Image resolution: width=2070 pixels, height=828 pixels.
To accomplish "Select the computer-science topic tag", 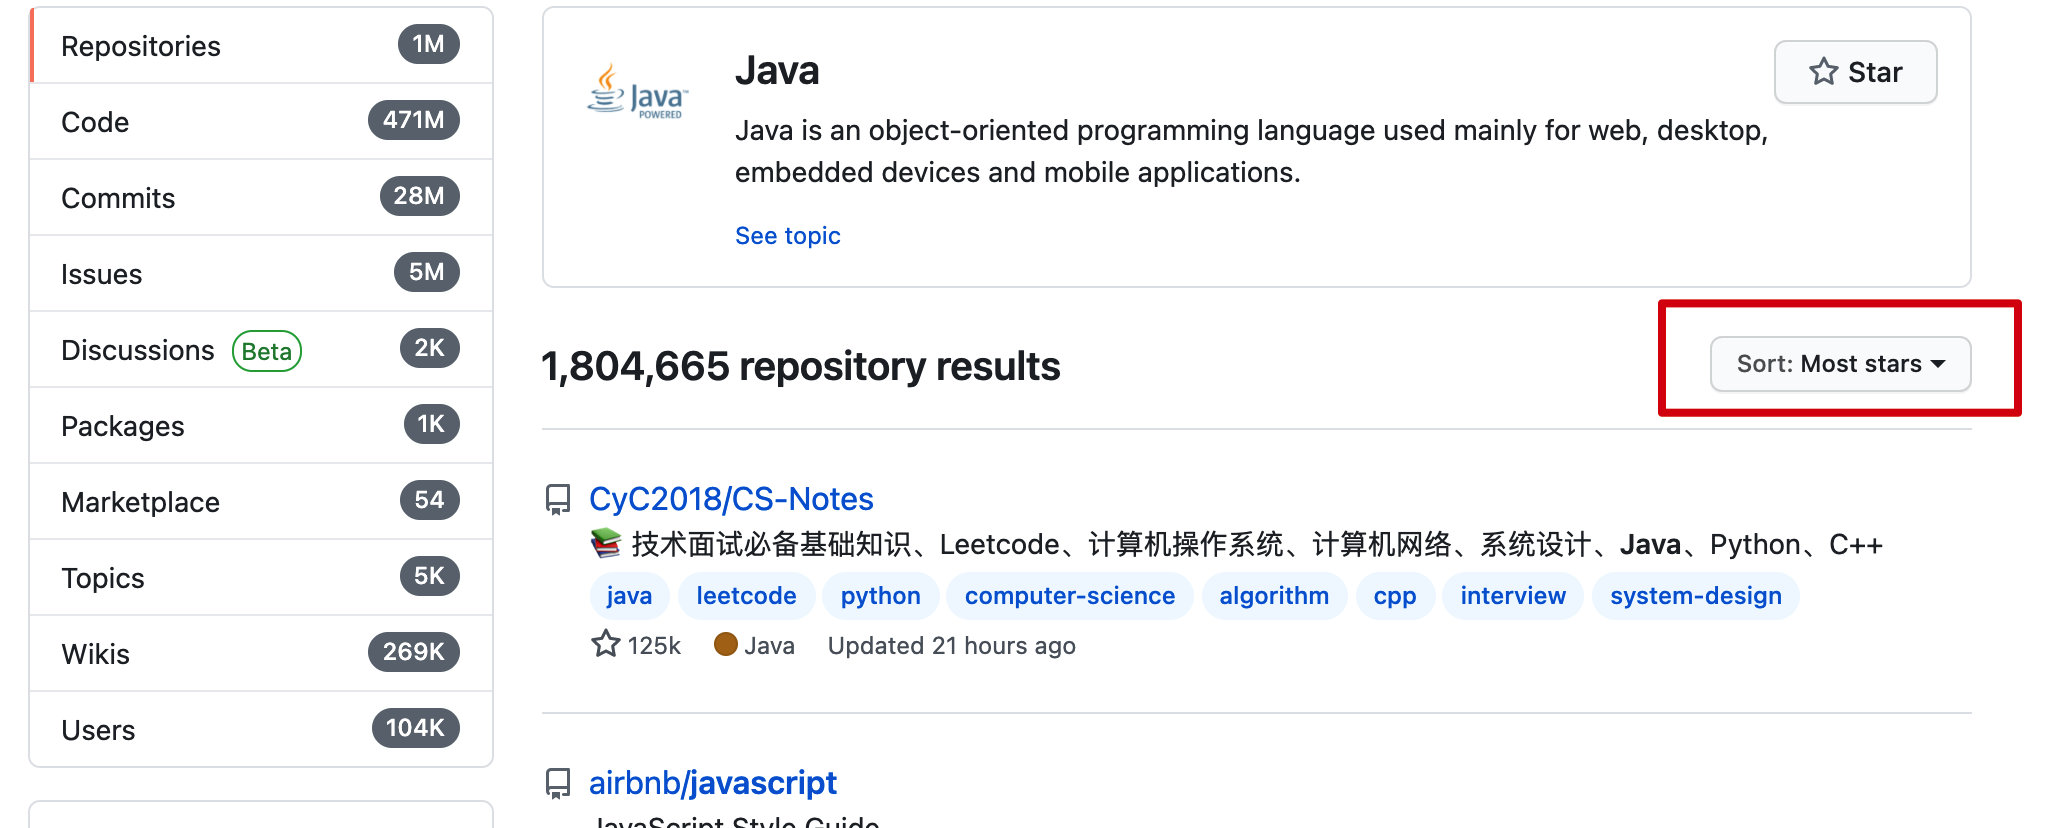I will coord(1069,596).
